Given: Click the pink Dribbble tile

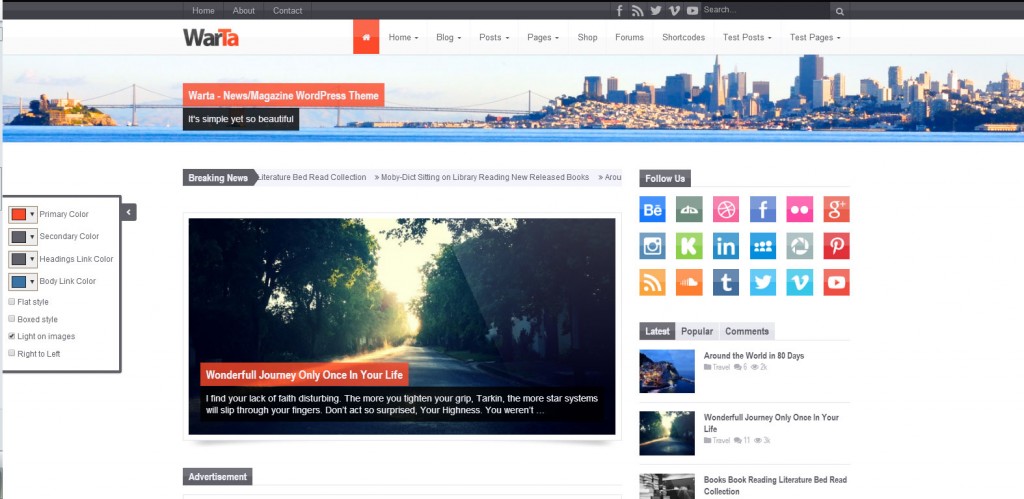Looking at the screenshot, I should tap(726, 210).
